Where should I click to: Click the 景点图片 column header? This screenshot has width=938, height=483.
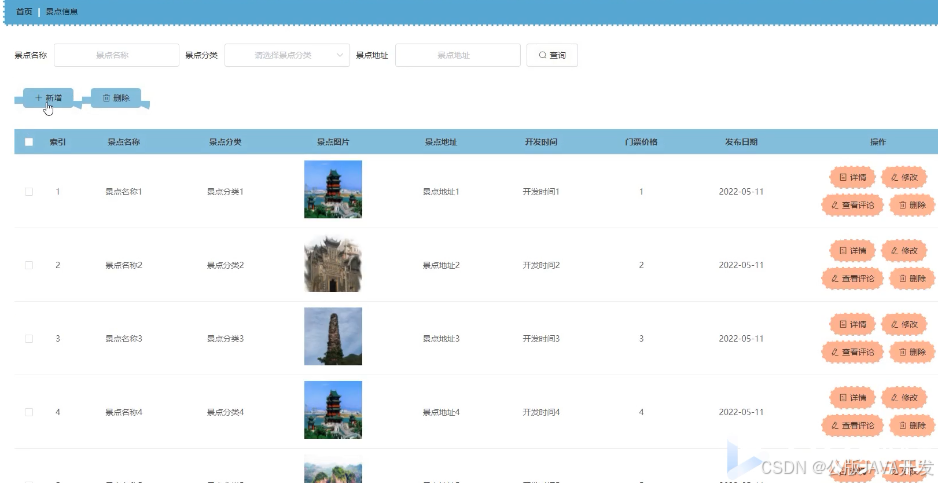pos(333,142)
